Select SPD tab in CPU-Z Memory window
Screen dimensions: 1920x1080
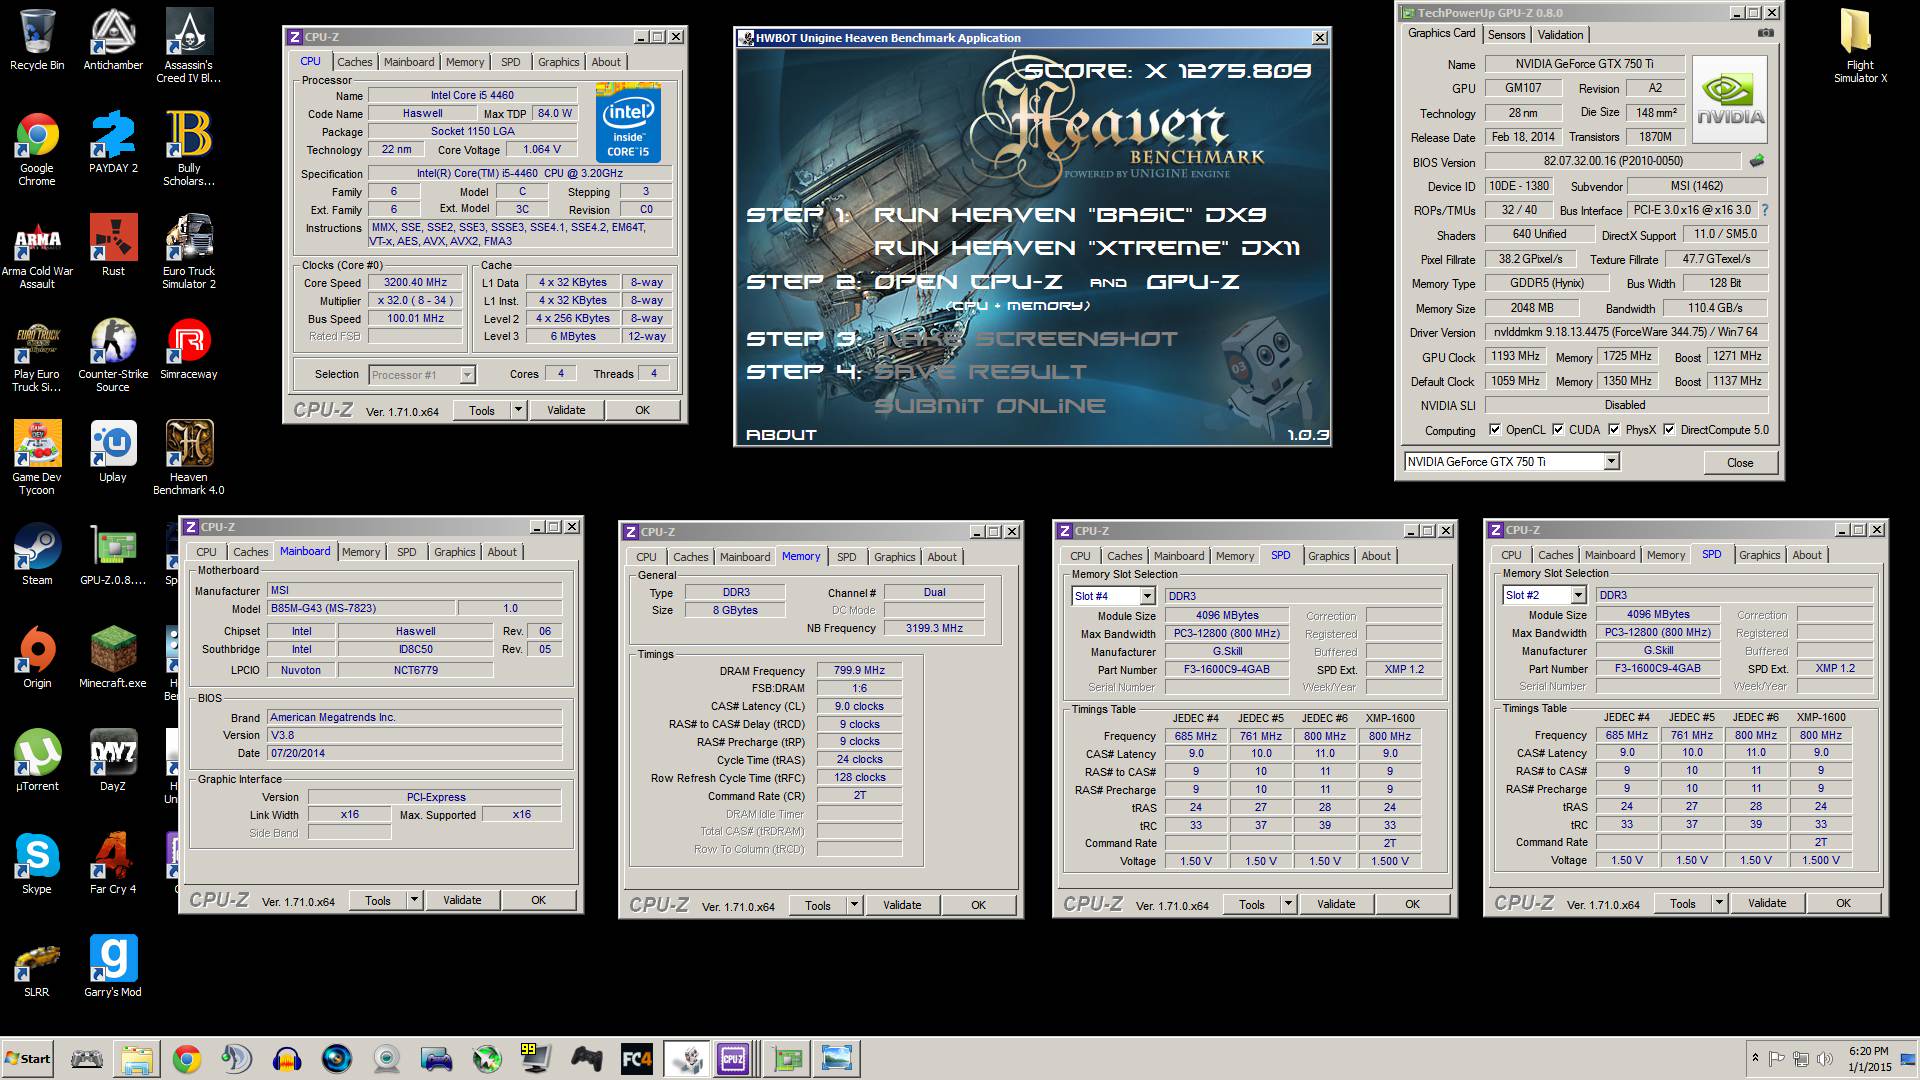coord(847,557)
